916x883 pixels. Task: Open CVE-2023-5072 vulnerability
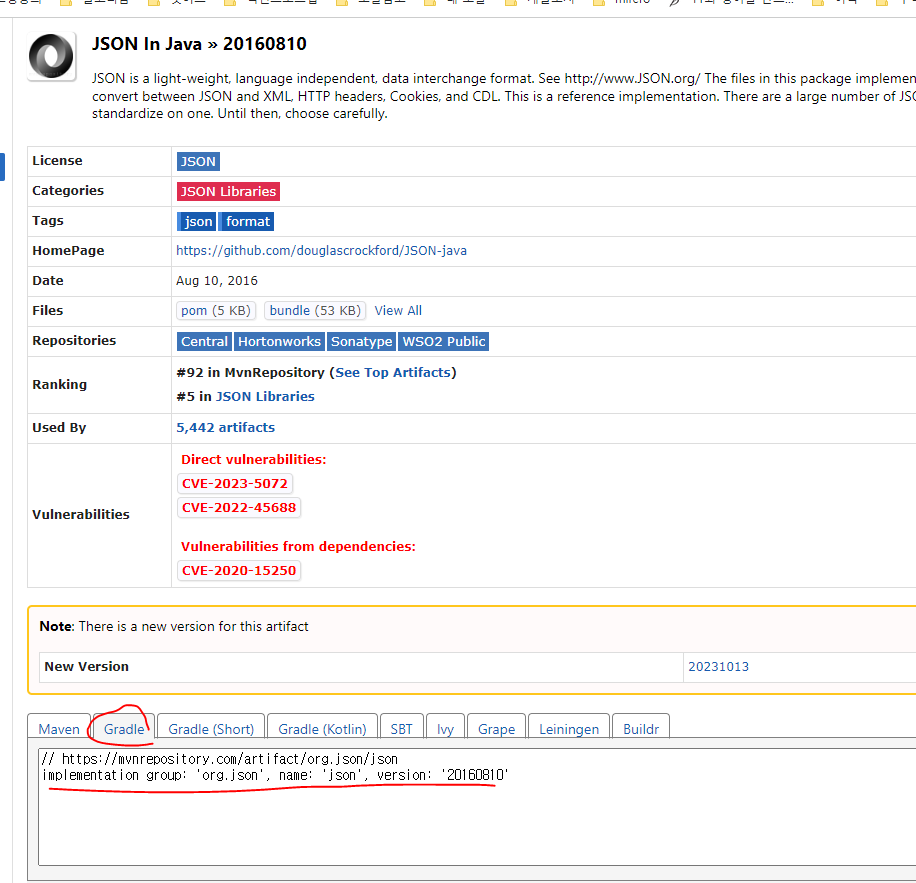[x=235, y=484]
